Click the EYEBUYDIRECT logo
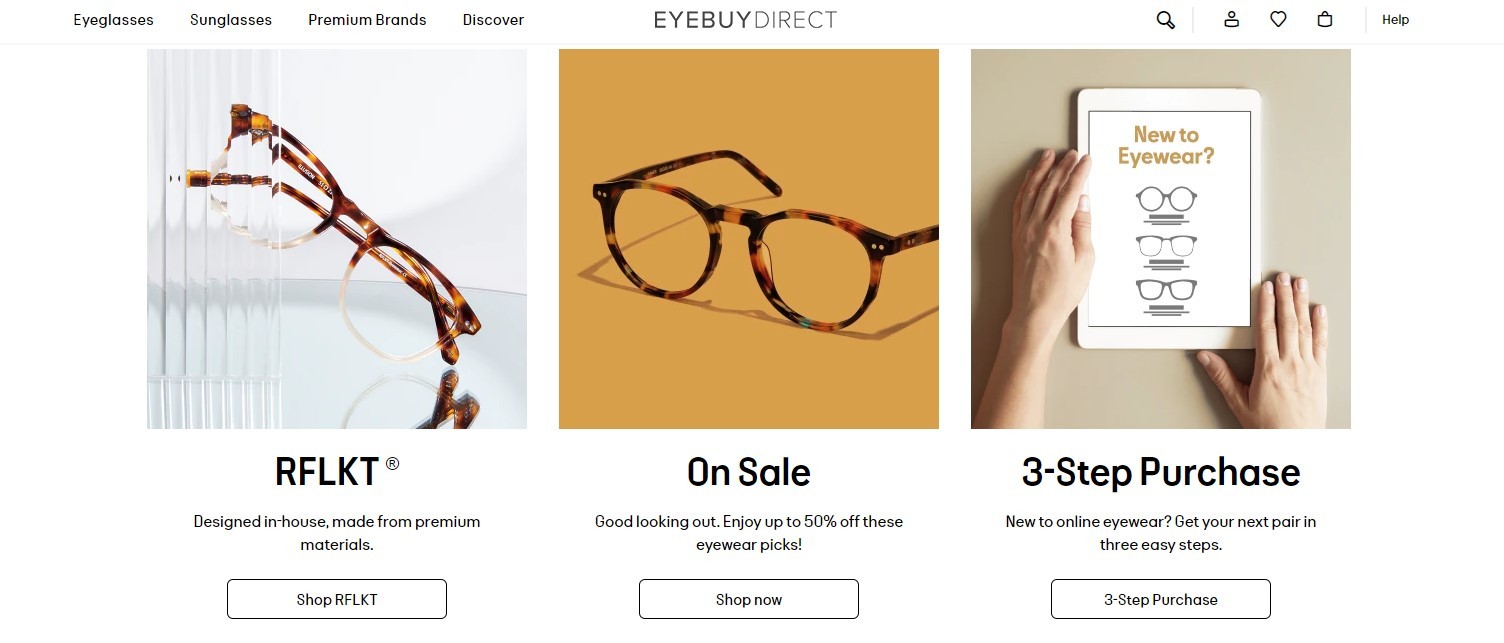The width and height of the screenshot is (1504, 643). pyautogui.click(x=745, y=19)
